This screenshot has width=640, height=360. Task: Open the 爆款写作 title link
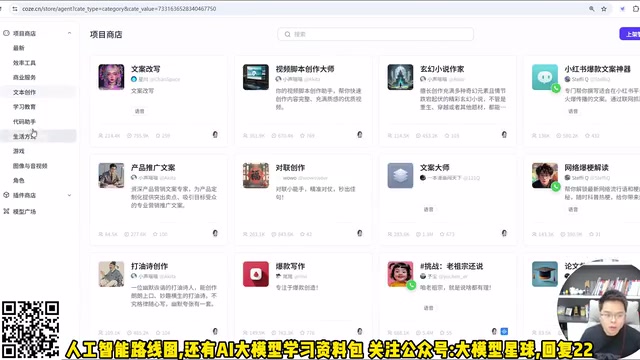pos(290,266)
